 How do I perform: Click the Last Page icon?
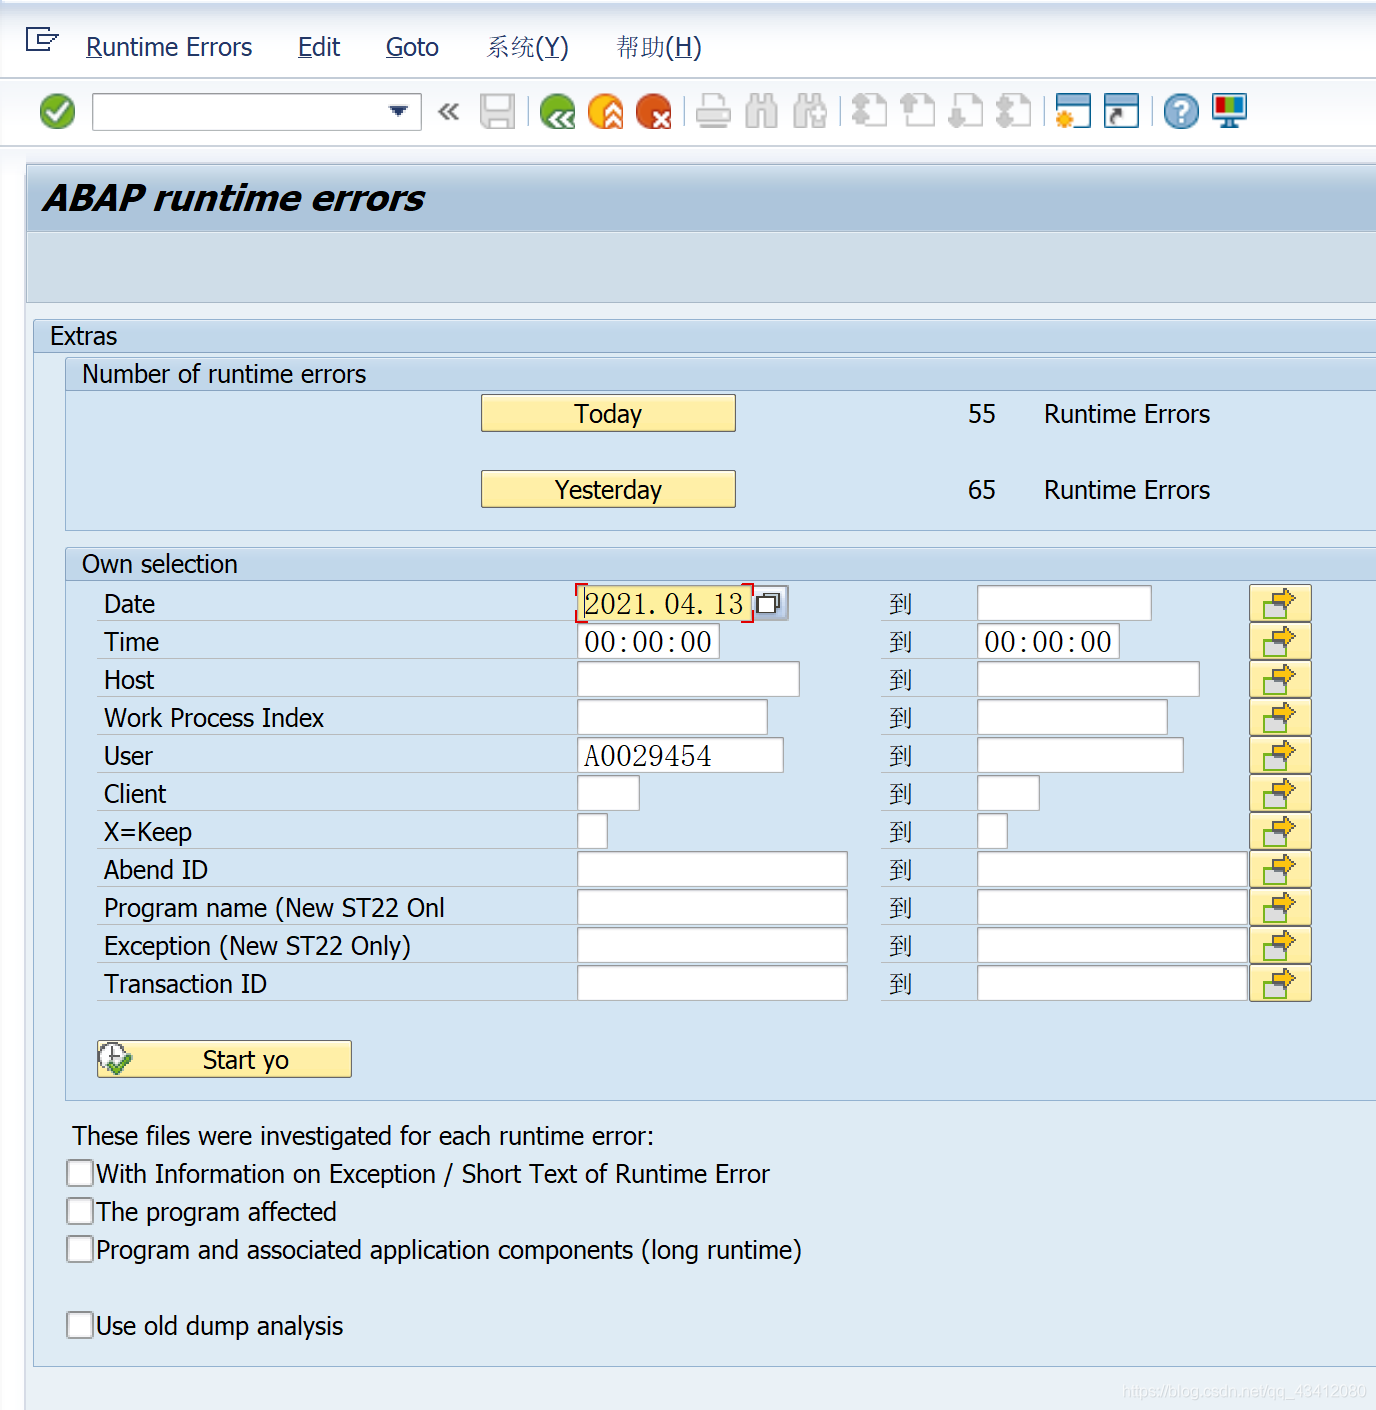[1013, 111]
